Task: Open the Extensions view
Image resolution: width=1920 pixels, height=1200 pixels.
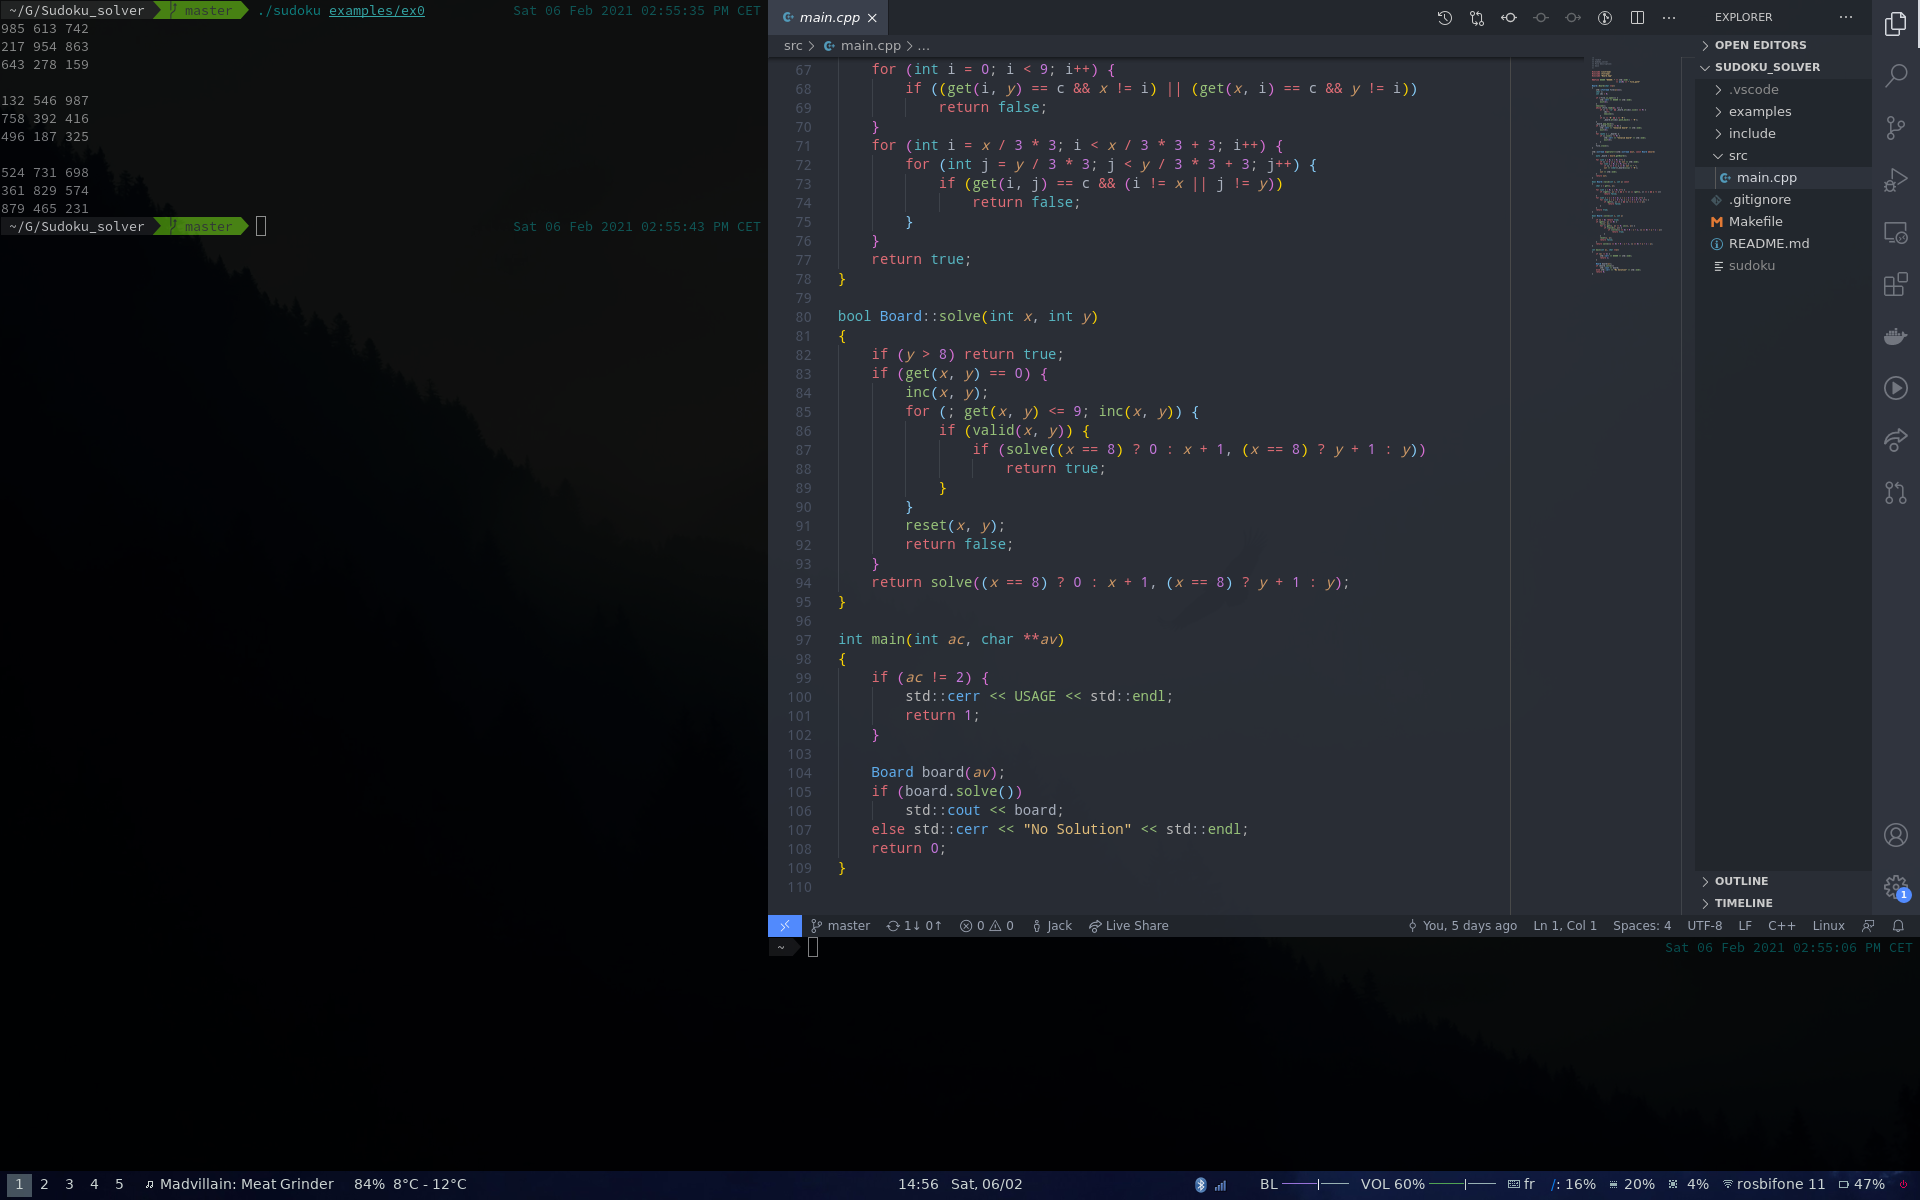Action: 1895,284
